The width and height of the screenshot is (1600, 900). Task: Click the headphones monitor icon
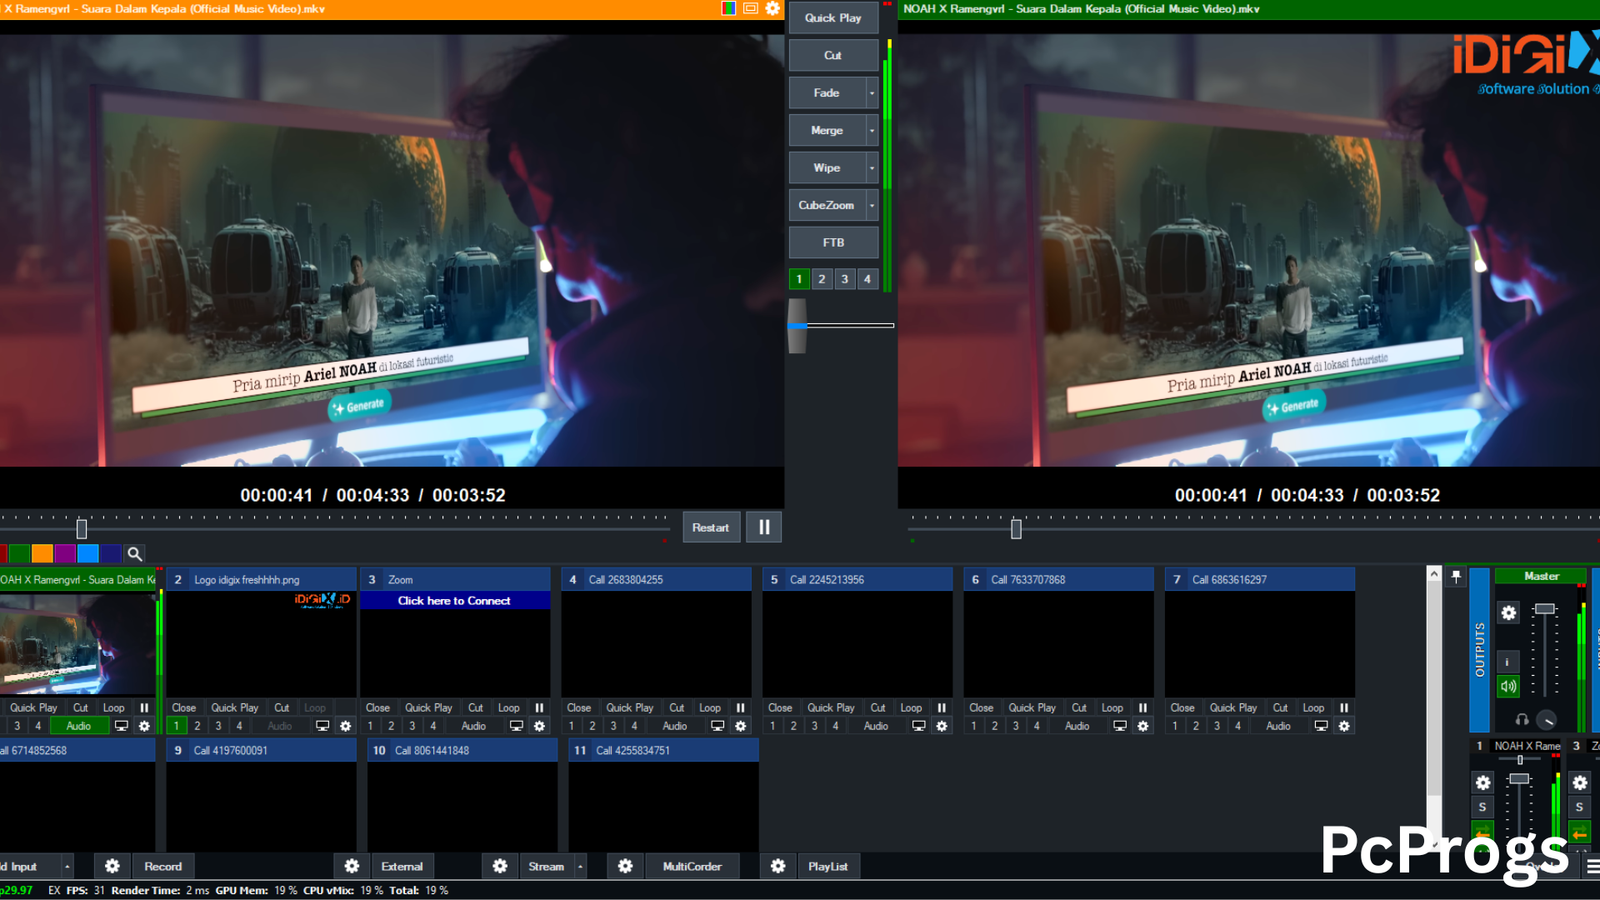(1521, 719)
